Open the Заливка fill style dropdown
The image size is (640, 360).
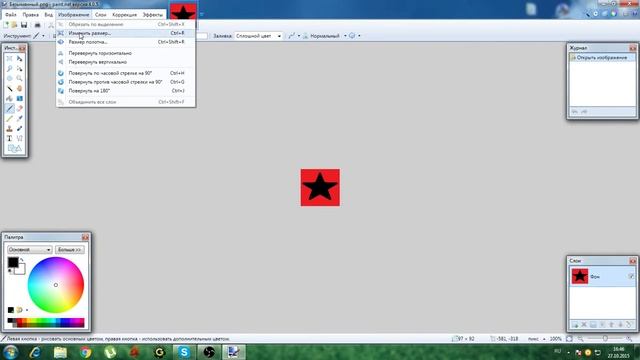[x=258, y=36]
